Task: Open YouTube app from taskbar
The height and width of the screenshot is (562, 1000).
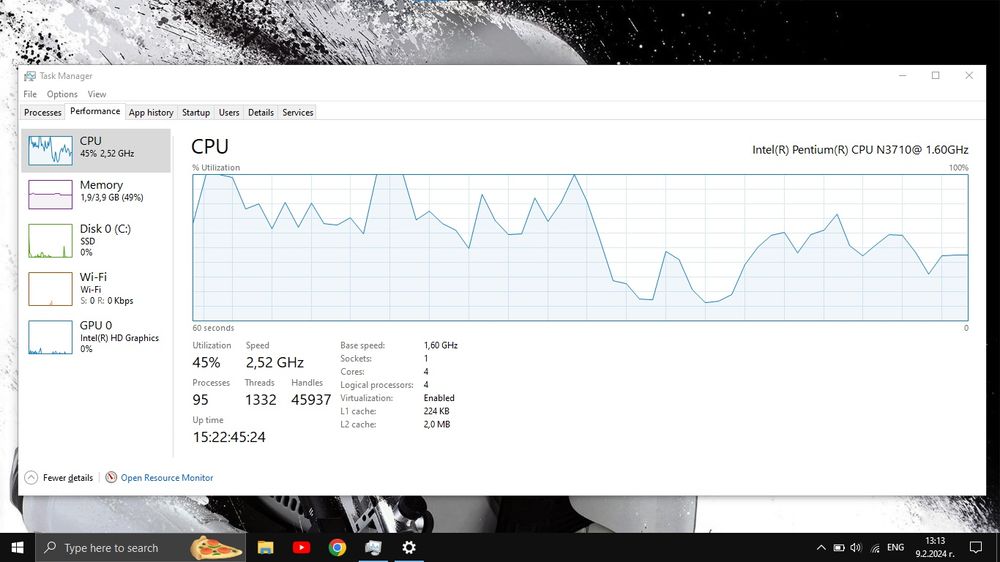Action: (301, 547)
